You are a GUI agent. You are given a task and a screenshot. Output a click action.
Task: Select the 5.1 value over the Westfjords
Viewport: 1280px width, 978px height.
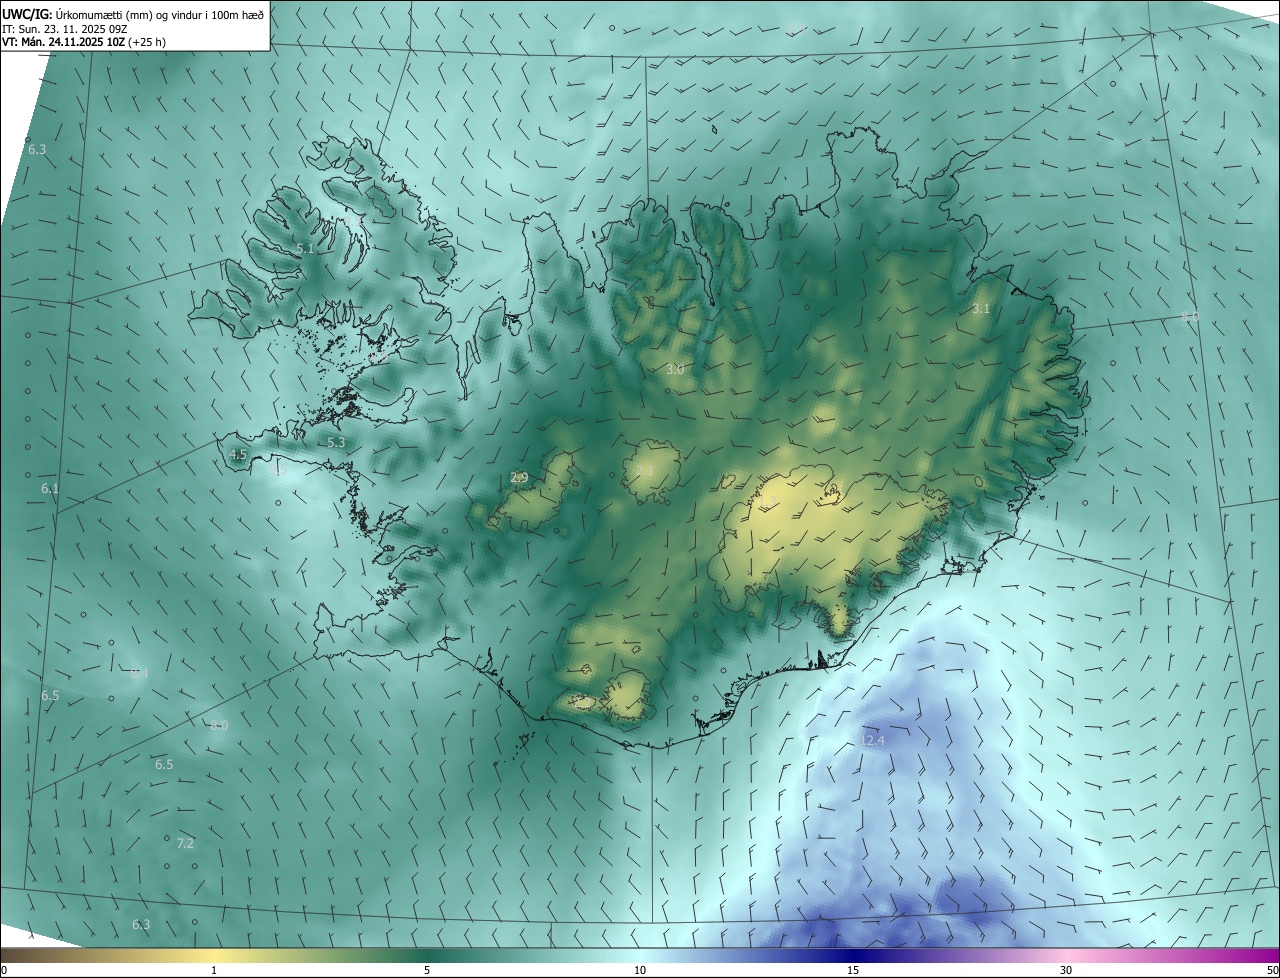click(305, 248)
